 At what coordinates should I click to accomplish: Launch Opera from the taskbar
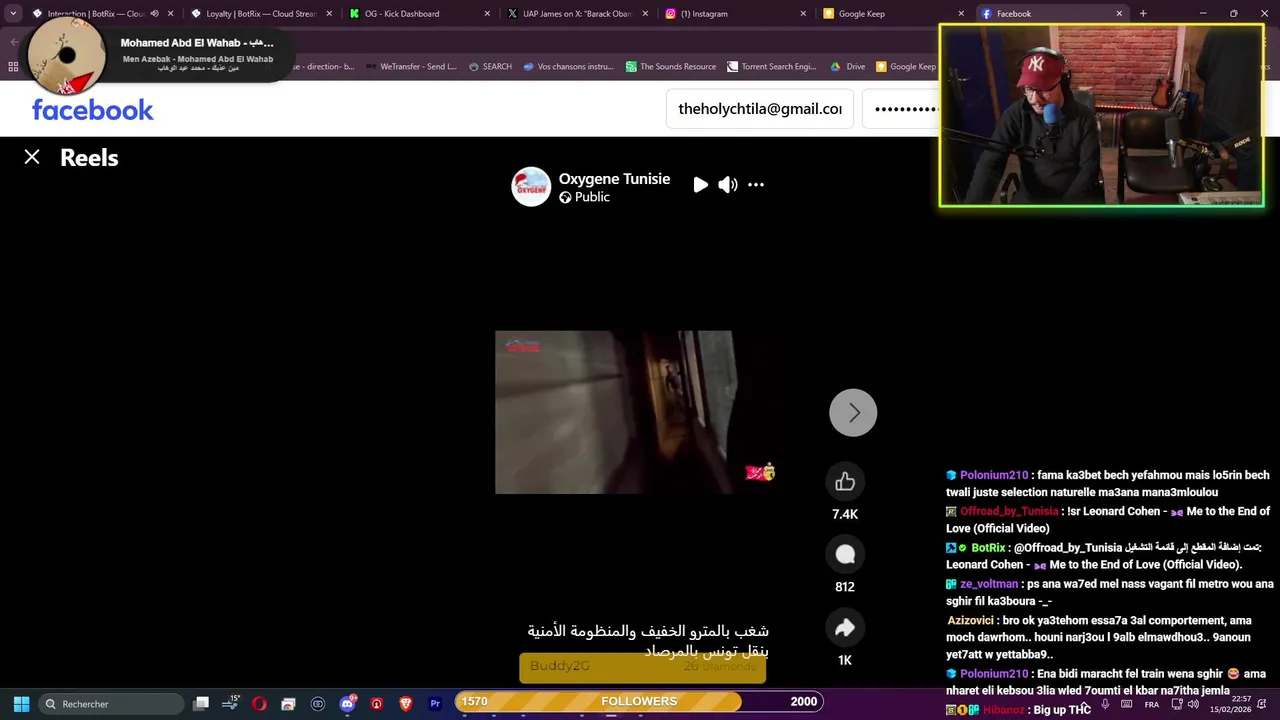(x=260, y=704)
